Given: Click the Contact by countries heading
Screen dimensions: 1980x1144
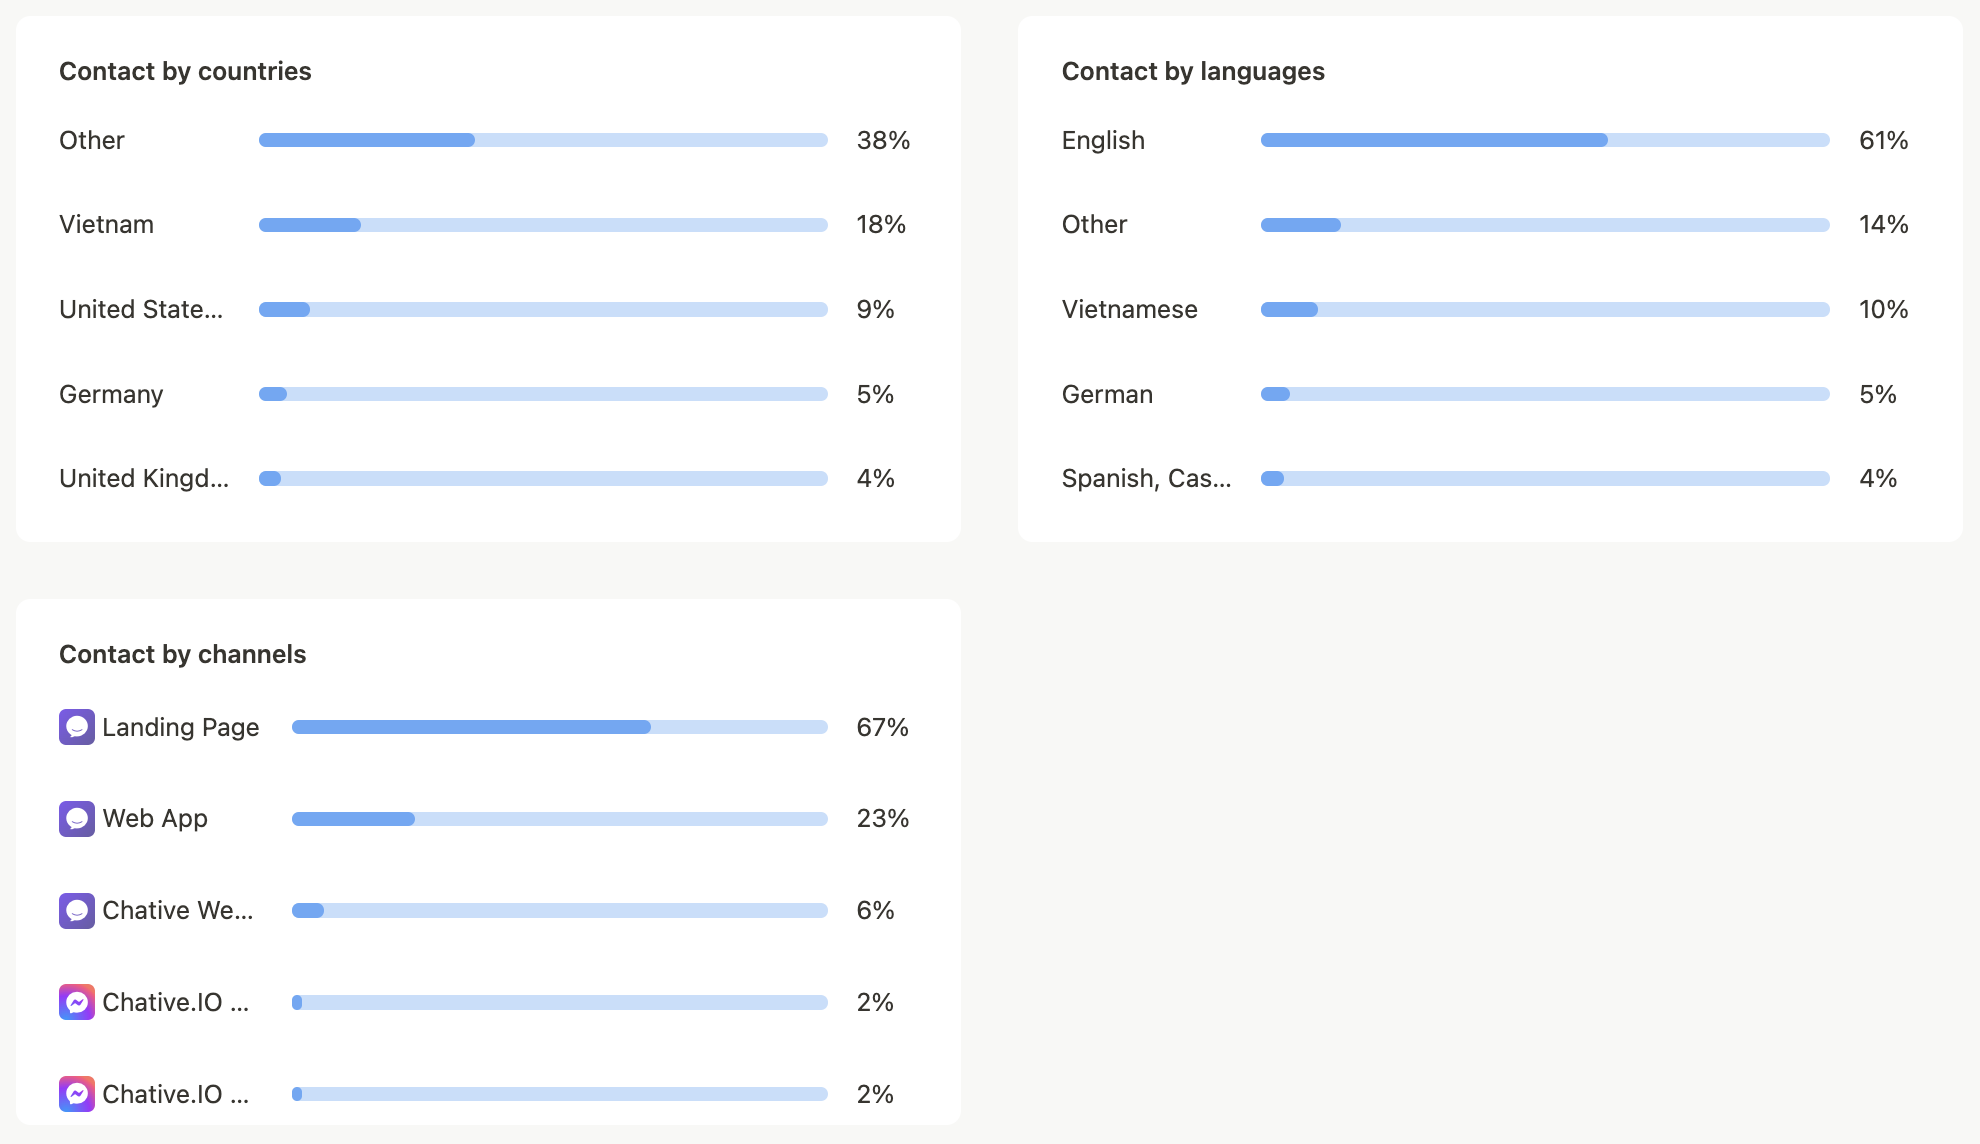Looking at the screenshot, I should [x=185, y=71].
